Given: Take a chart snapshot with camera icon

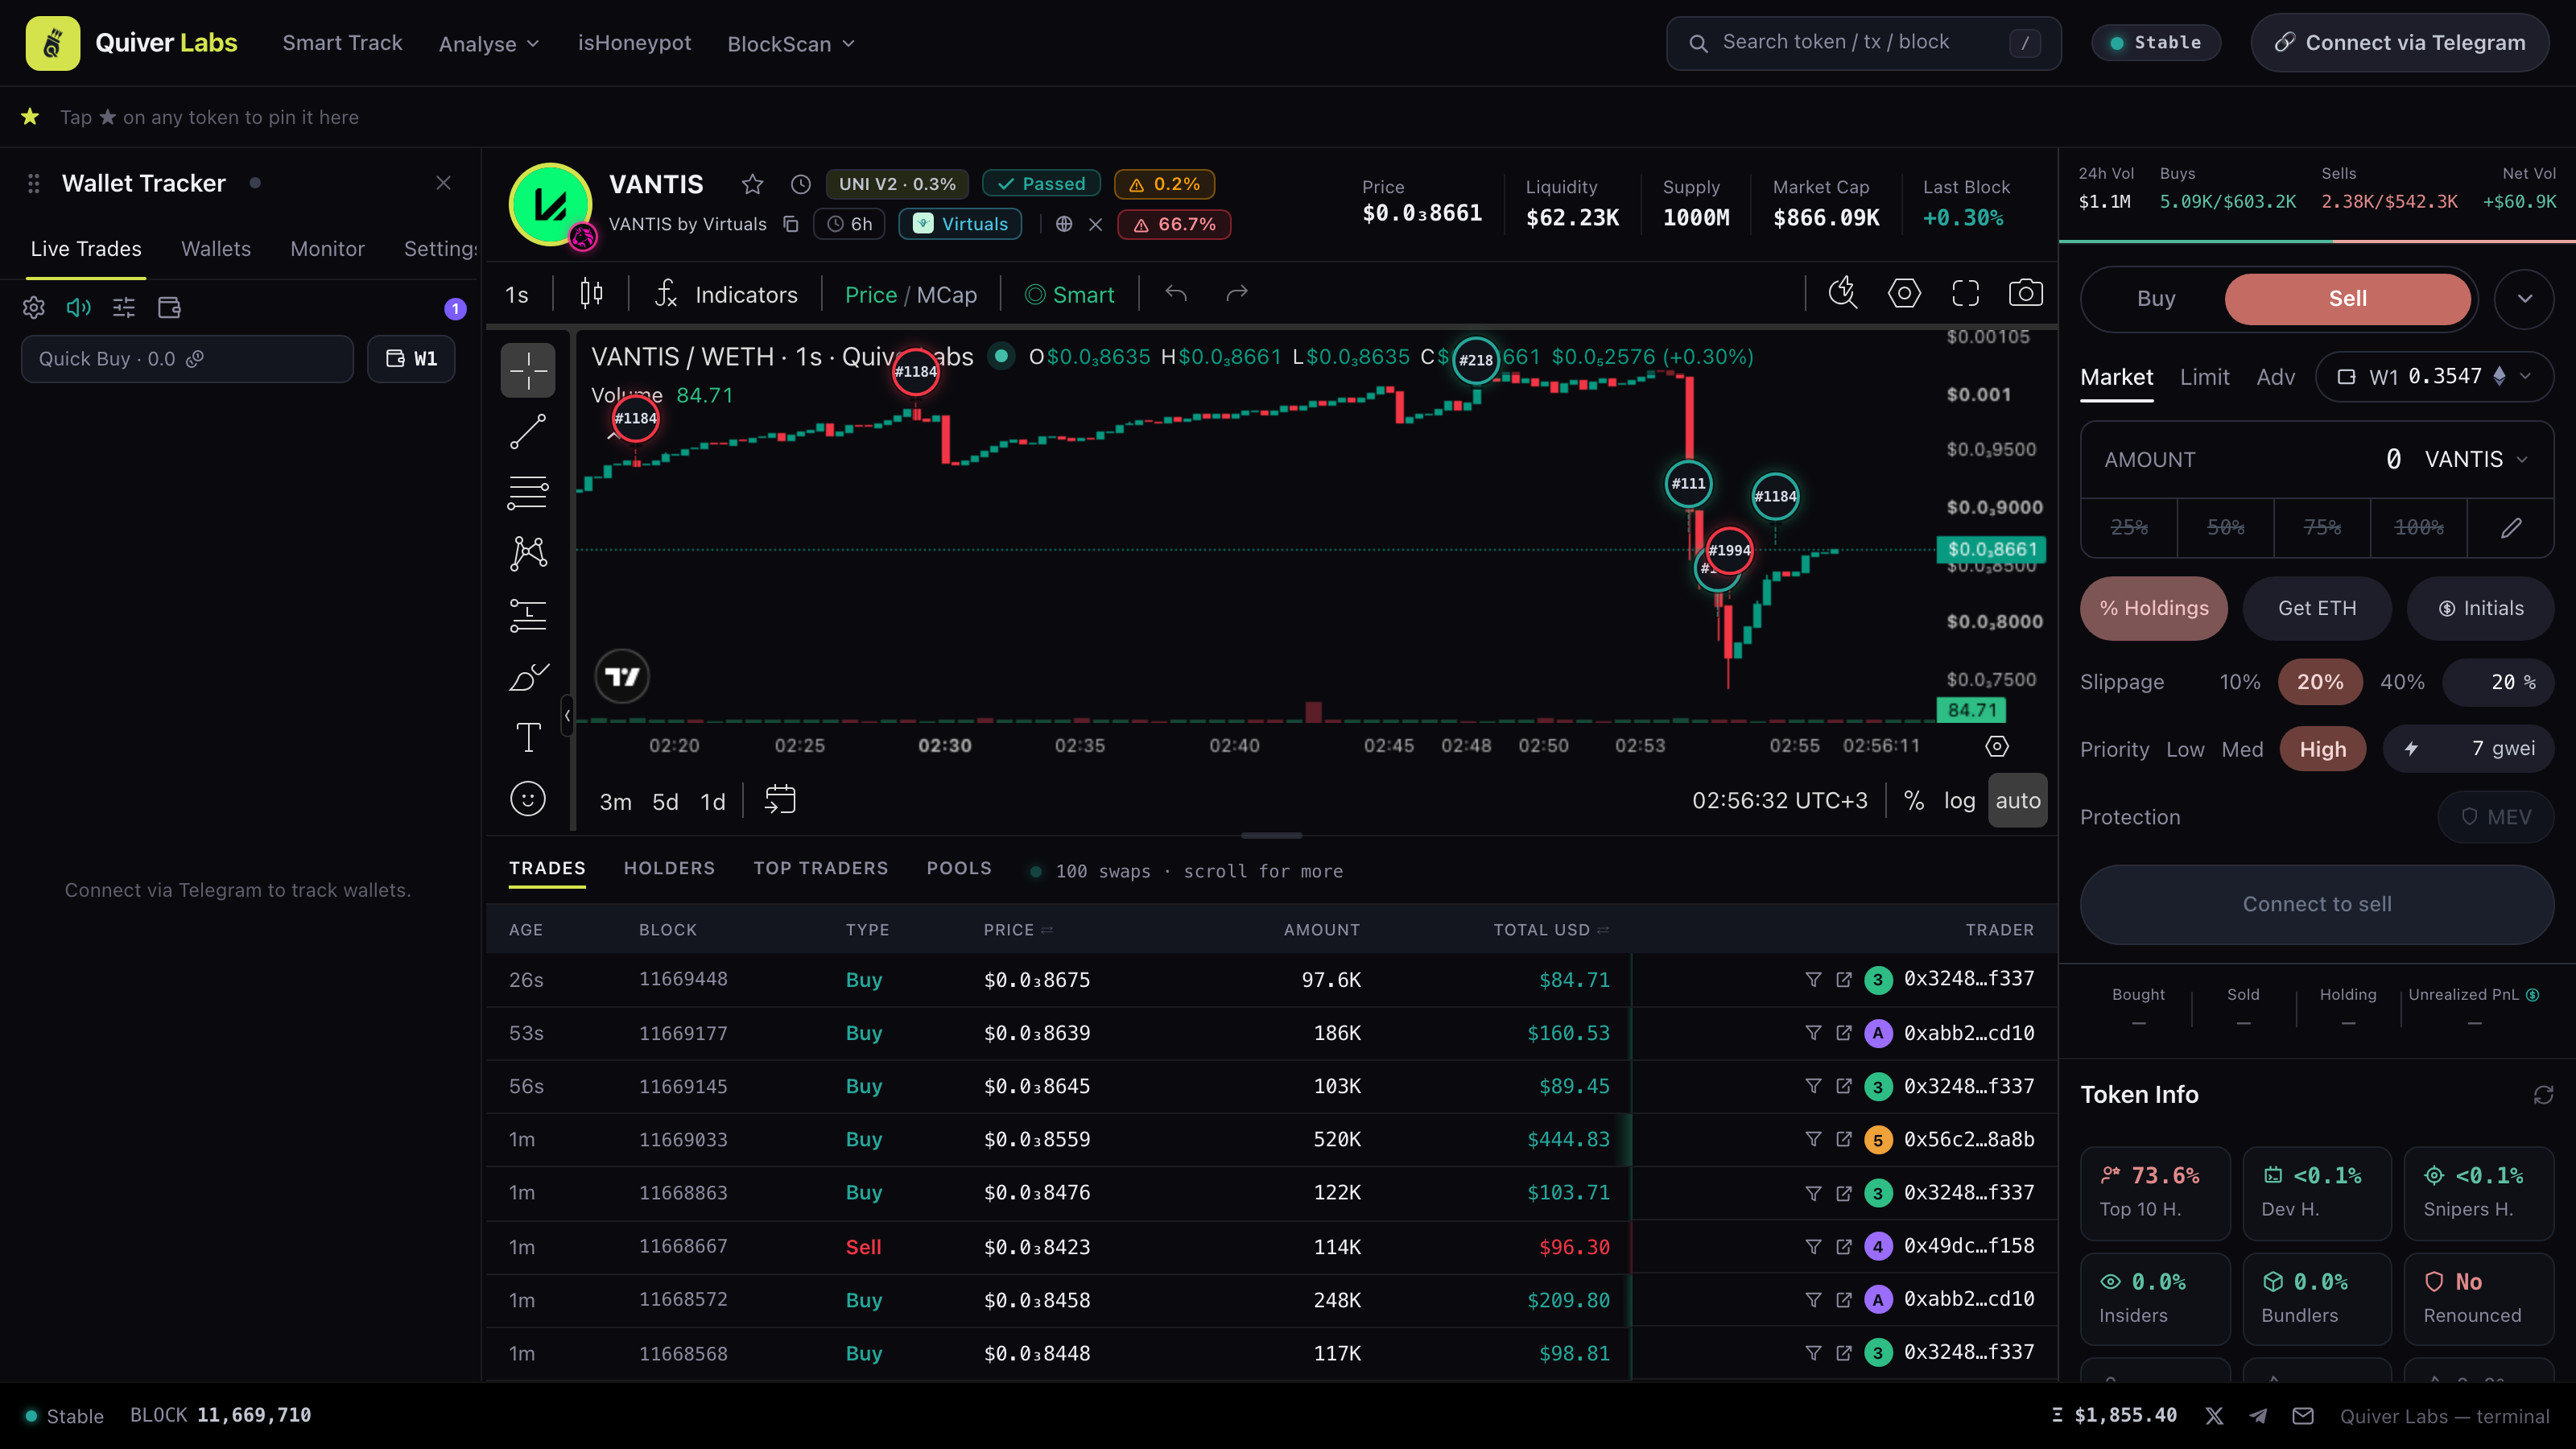Looking at the screenshot, I should coord(2026,293).
